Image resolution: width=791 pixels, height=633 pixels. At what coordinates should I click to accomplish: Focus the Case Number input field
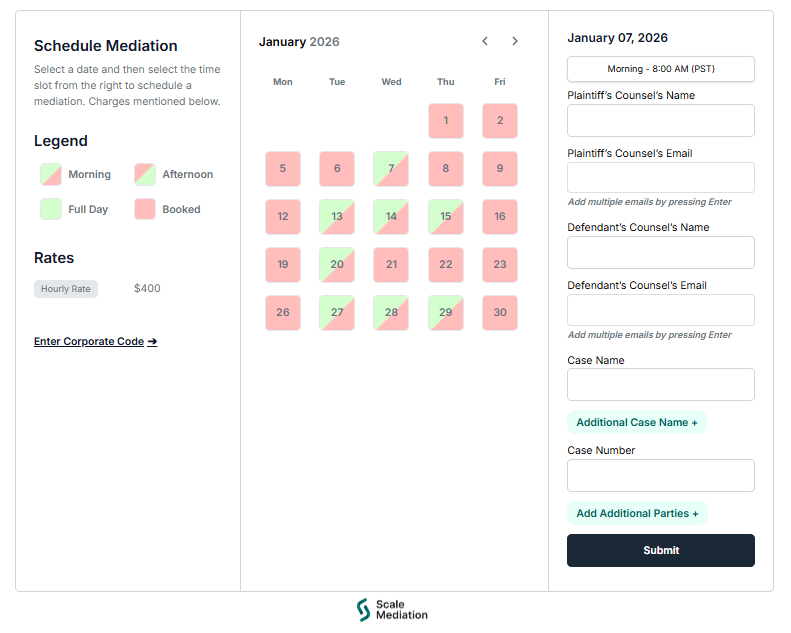tap(660, 476)
